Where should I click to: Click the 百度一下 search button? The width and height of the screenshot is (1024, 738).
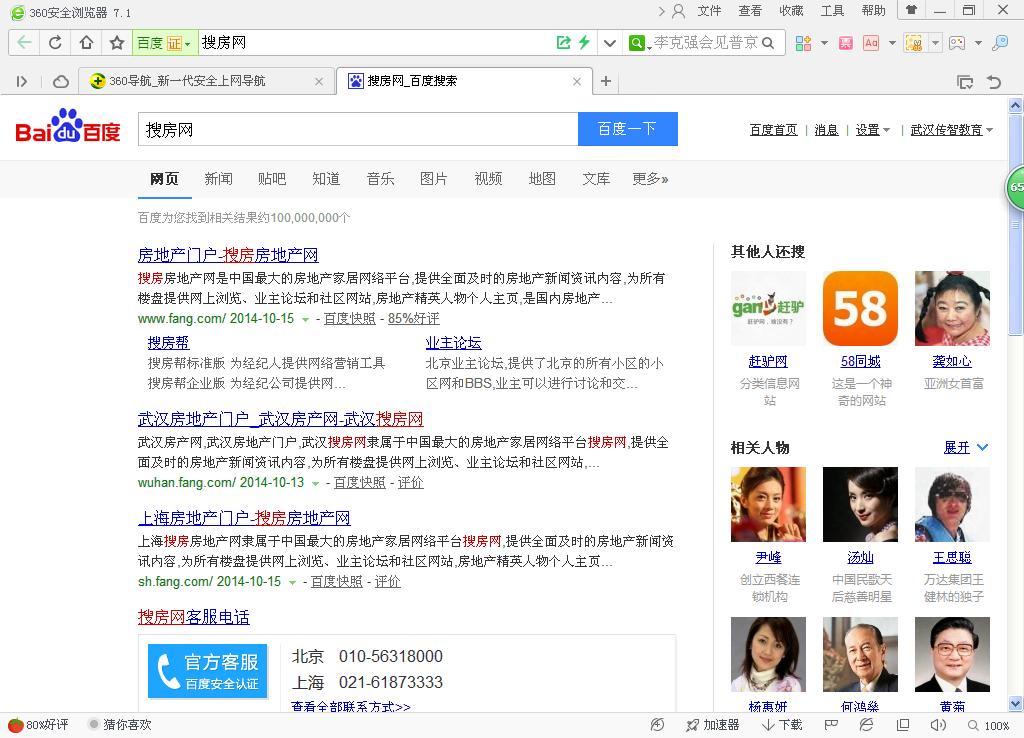(627, 129)
